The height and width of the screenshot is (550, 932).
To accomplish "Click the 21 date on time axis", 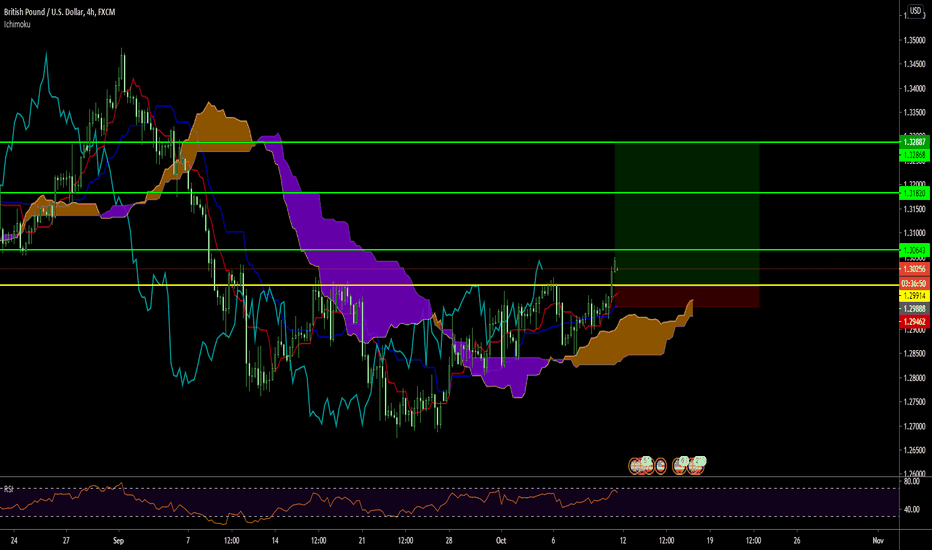I will point(362,540).
